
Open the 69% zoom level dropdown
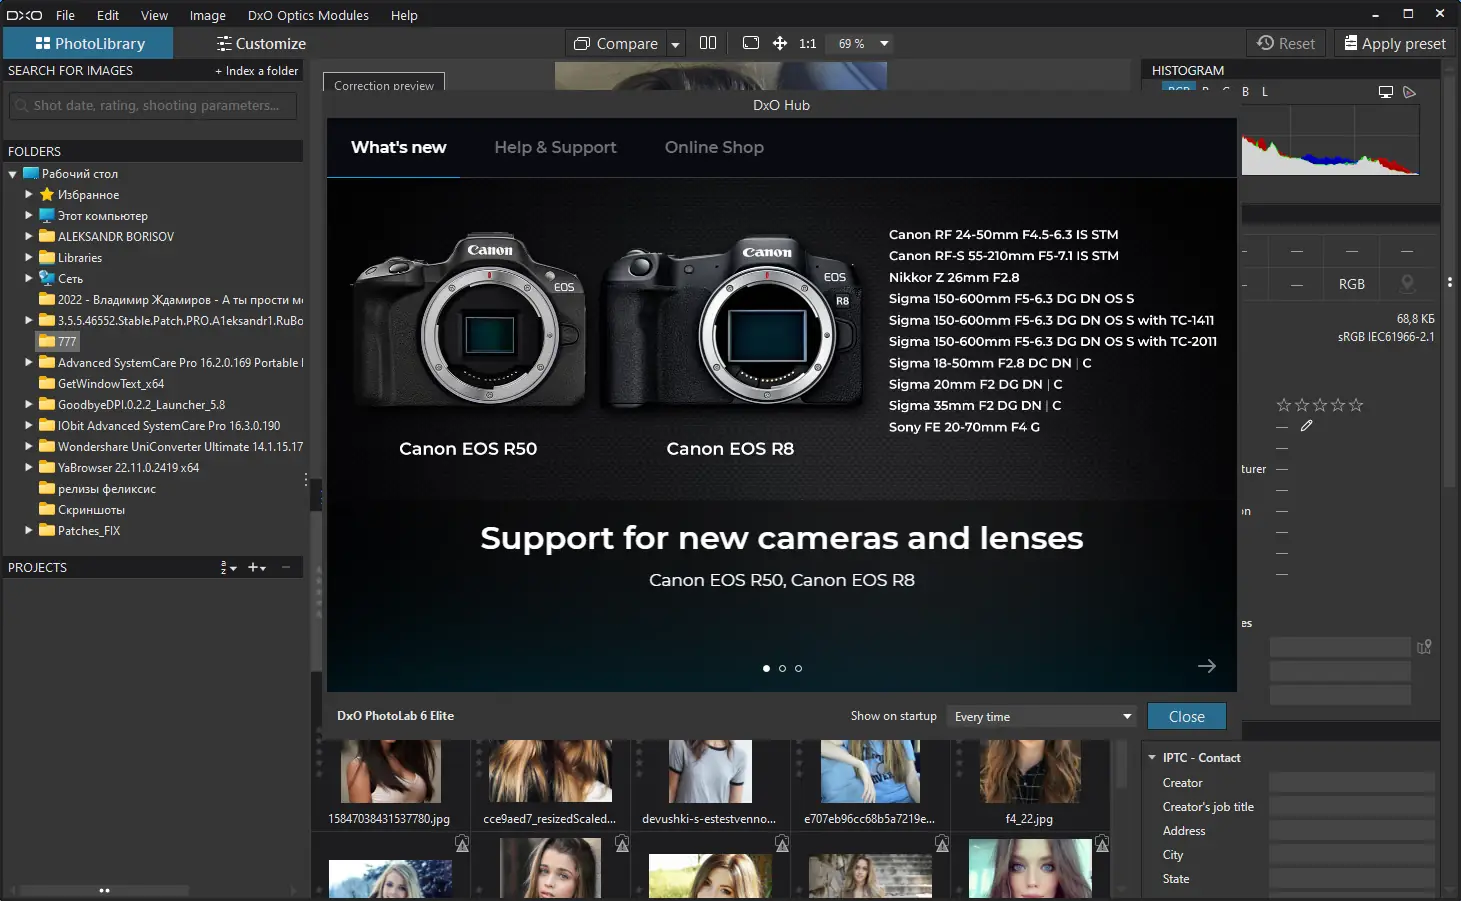point(884,44)
